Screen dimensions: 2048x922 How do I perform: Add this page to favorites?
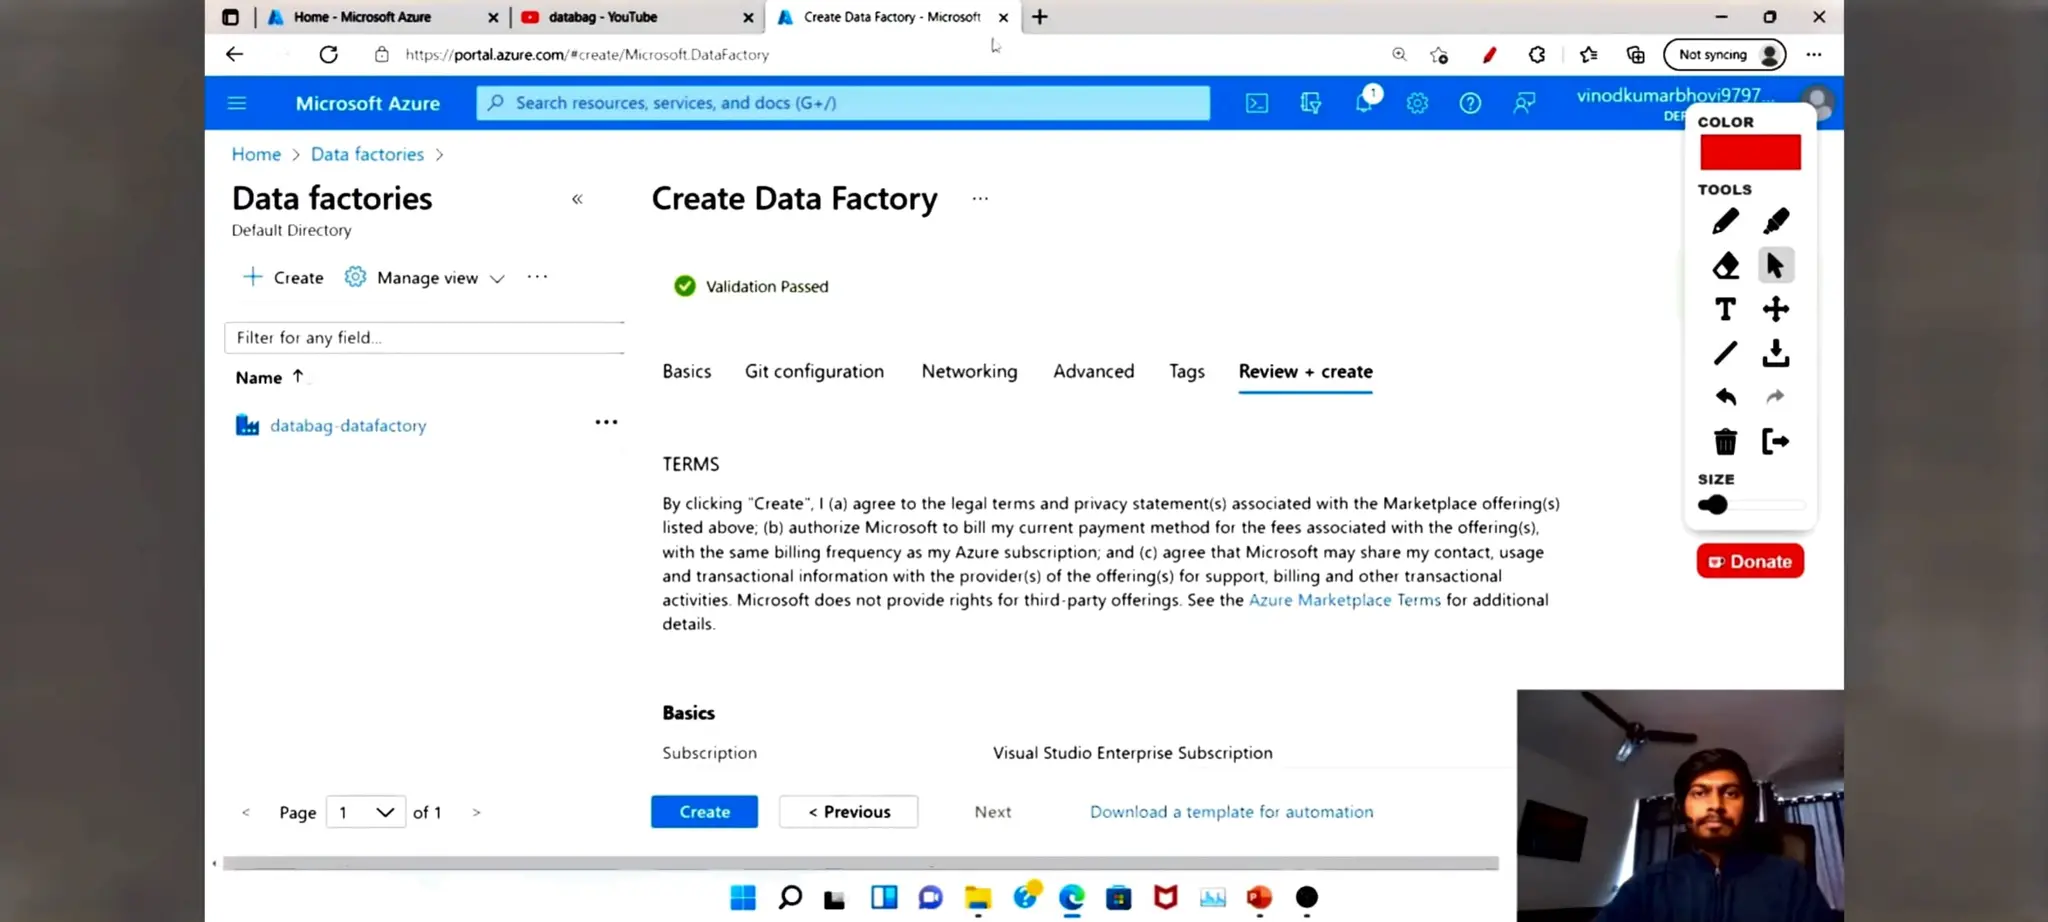(x=1439, y=55)
